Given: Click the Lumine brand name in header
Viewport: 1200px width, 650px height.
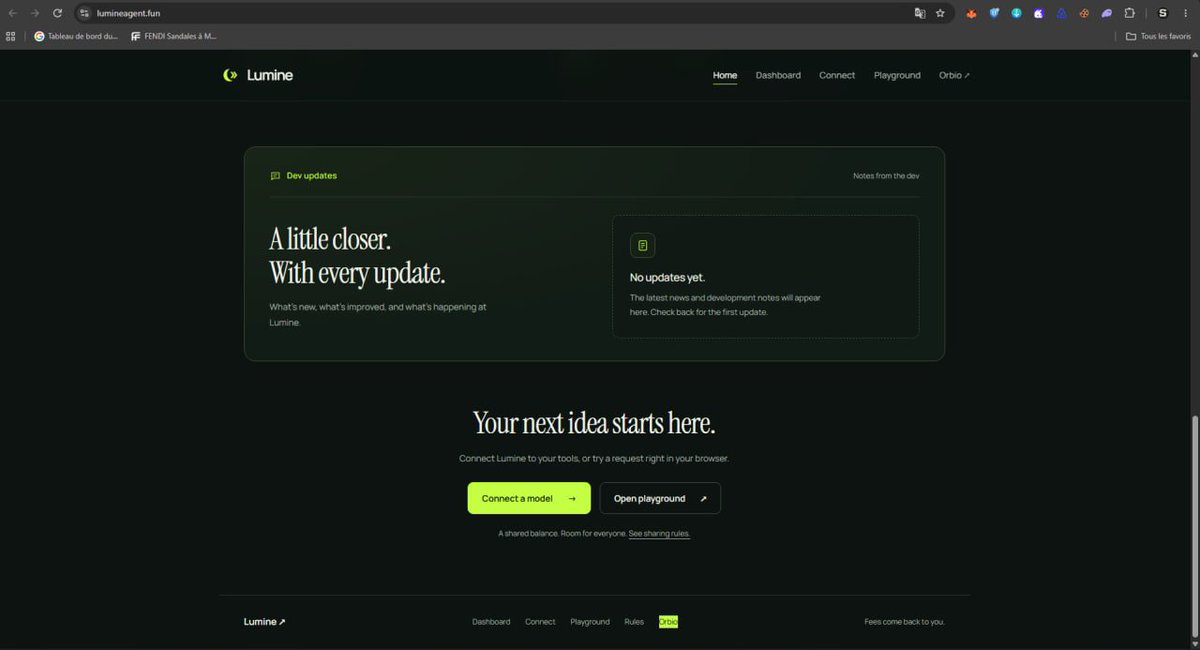Looking at the screenshot, I should pyautogui.click(x=270, y=75).
